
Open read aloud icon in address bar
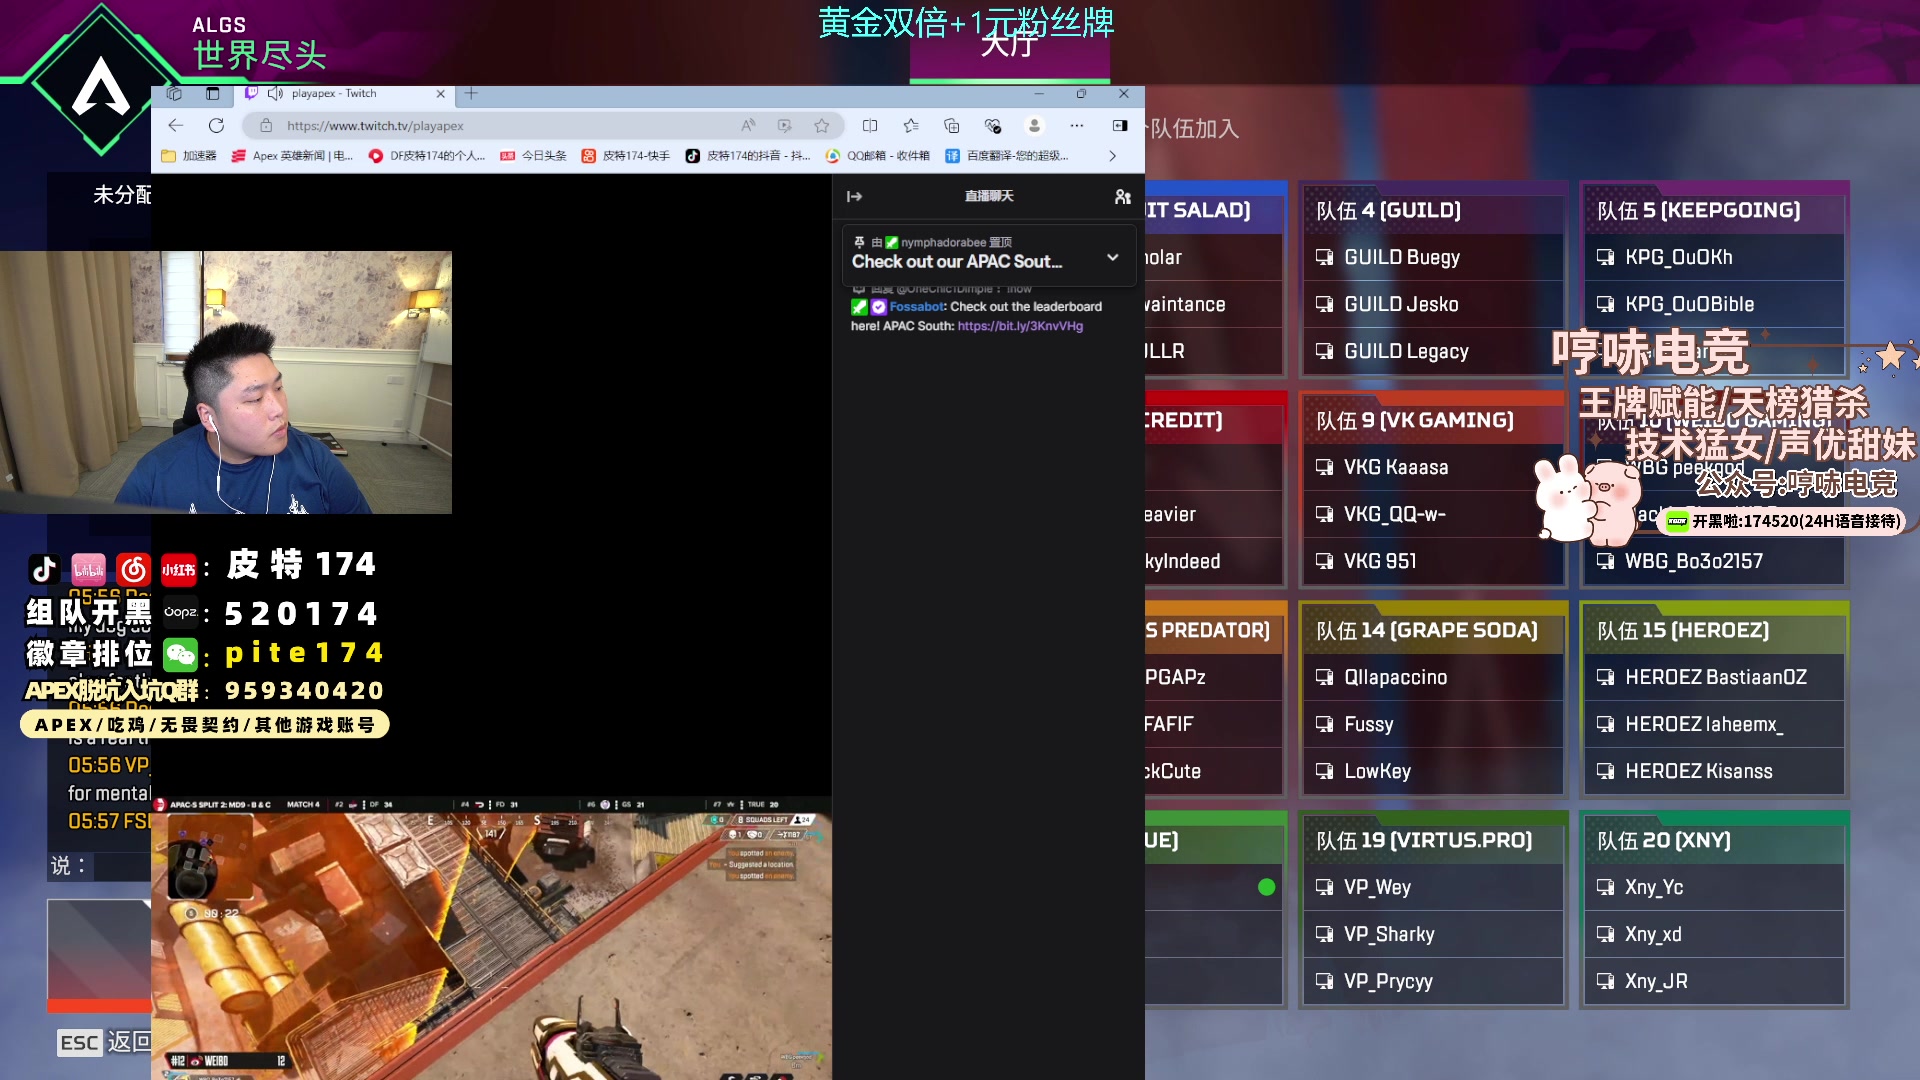[x=748, y=125]
